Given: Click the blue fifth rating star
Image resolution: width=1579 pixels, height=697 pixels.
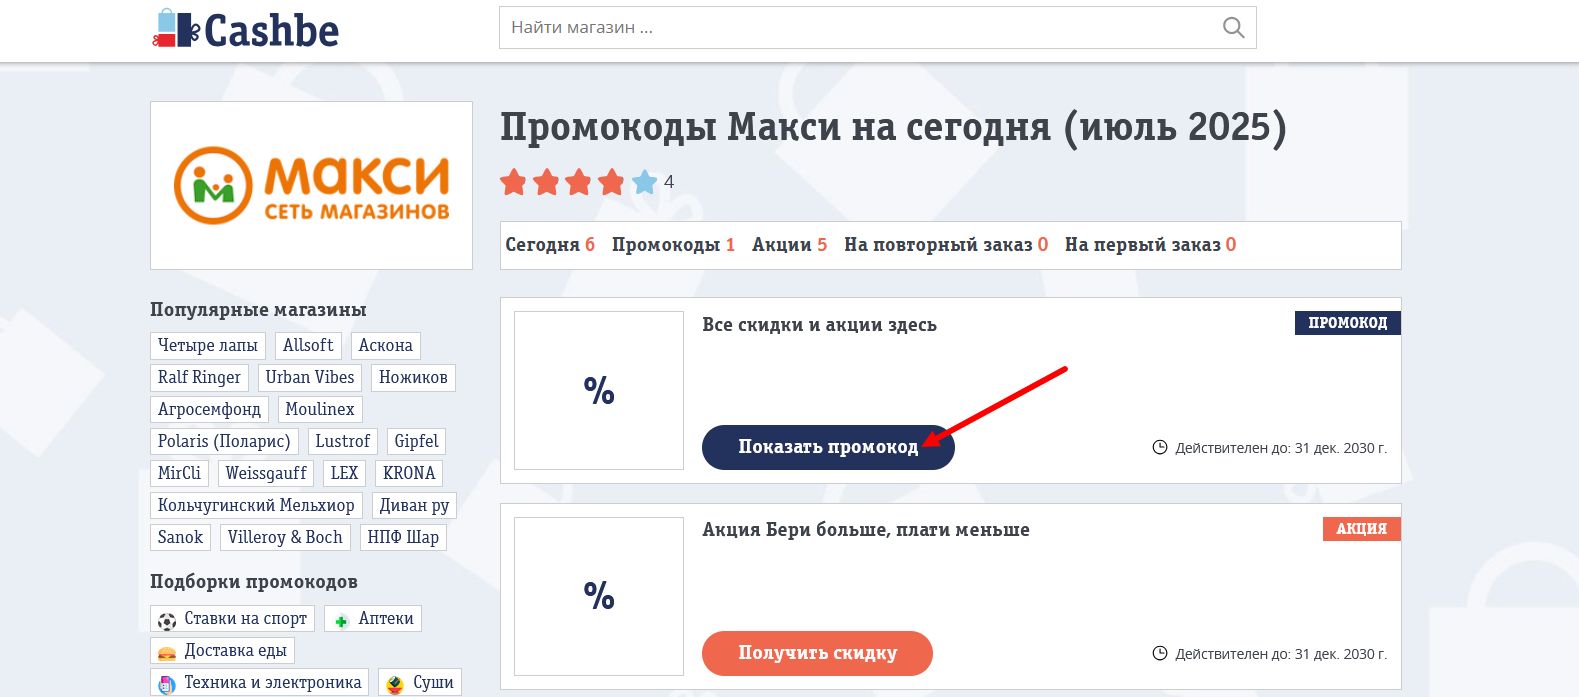Looking at the screenshot, I should coord(645,182).
